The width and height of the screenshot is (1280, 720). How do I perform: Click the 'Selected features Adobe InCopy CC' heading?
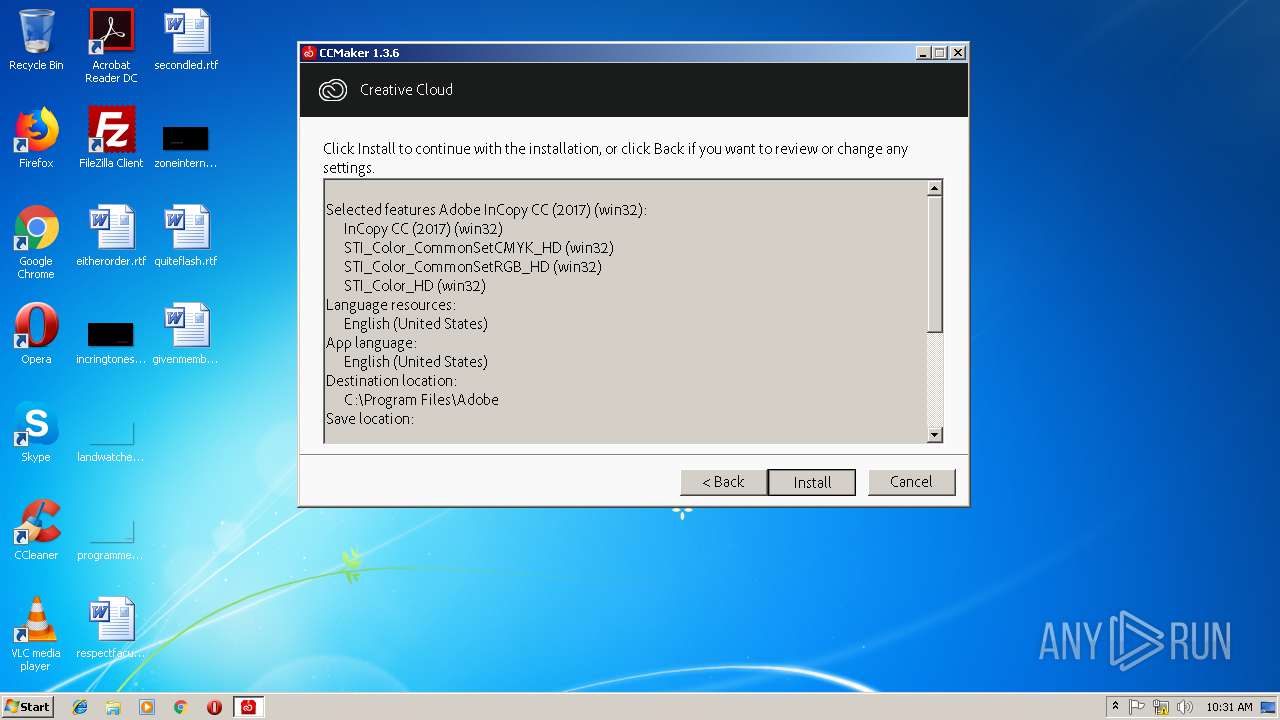[487, 210]
